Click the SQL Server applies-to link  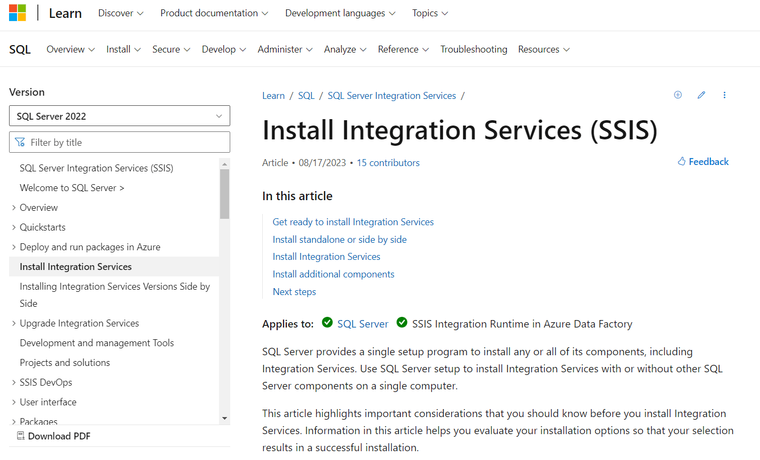point(363,324)
